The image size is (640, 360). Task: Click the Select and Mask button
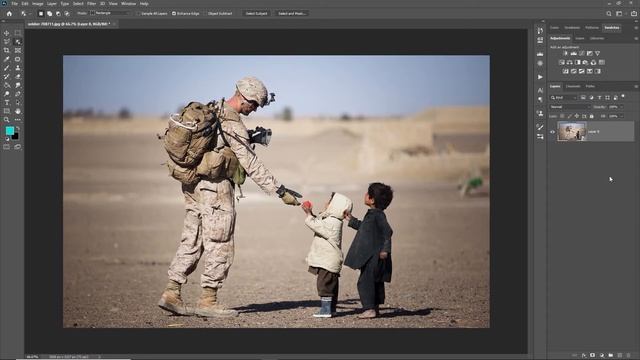tap(292, 13)
